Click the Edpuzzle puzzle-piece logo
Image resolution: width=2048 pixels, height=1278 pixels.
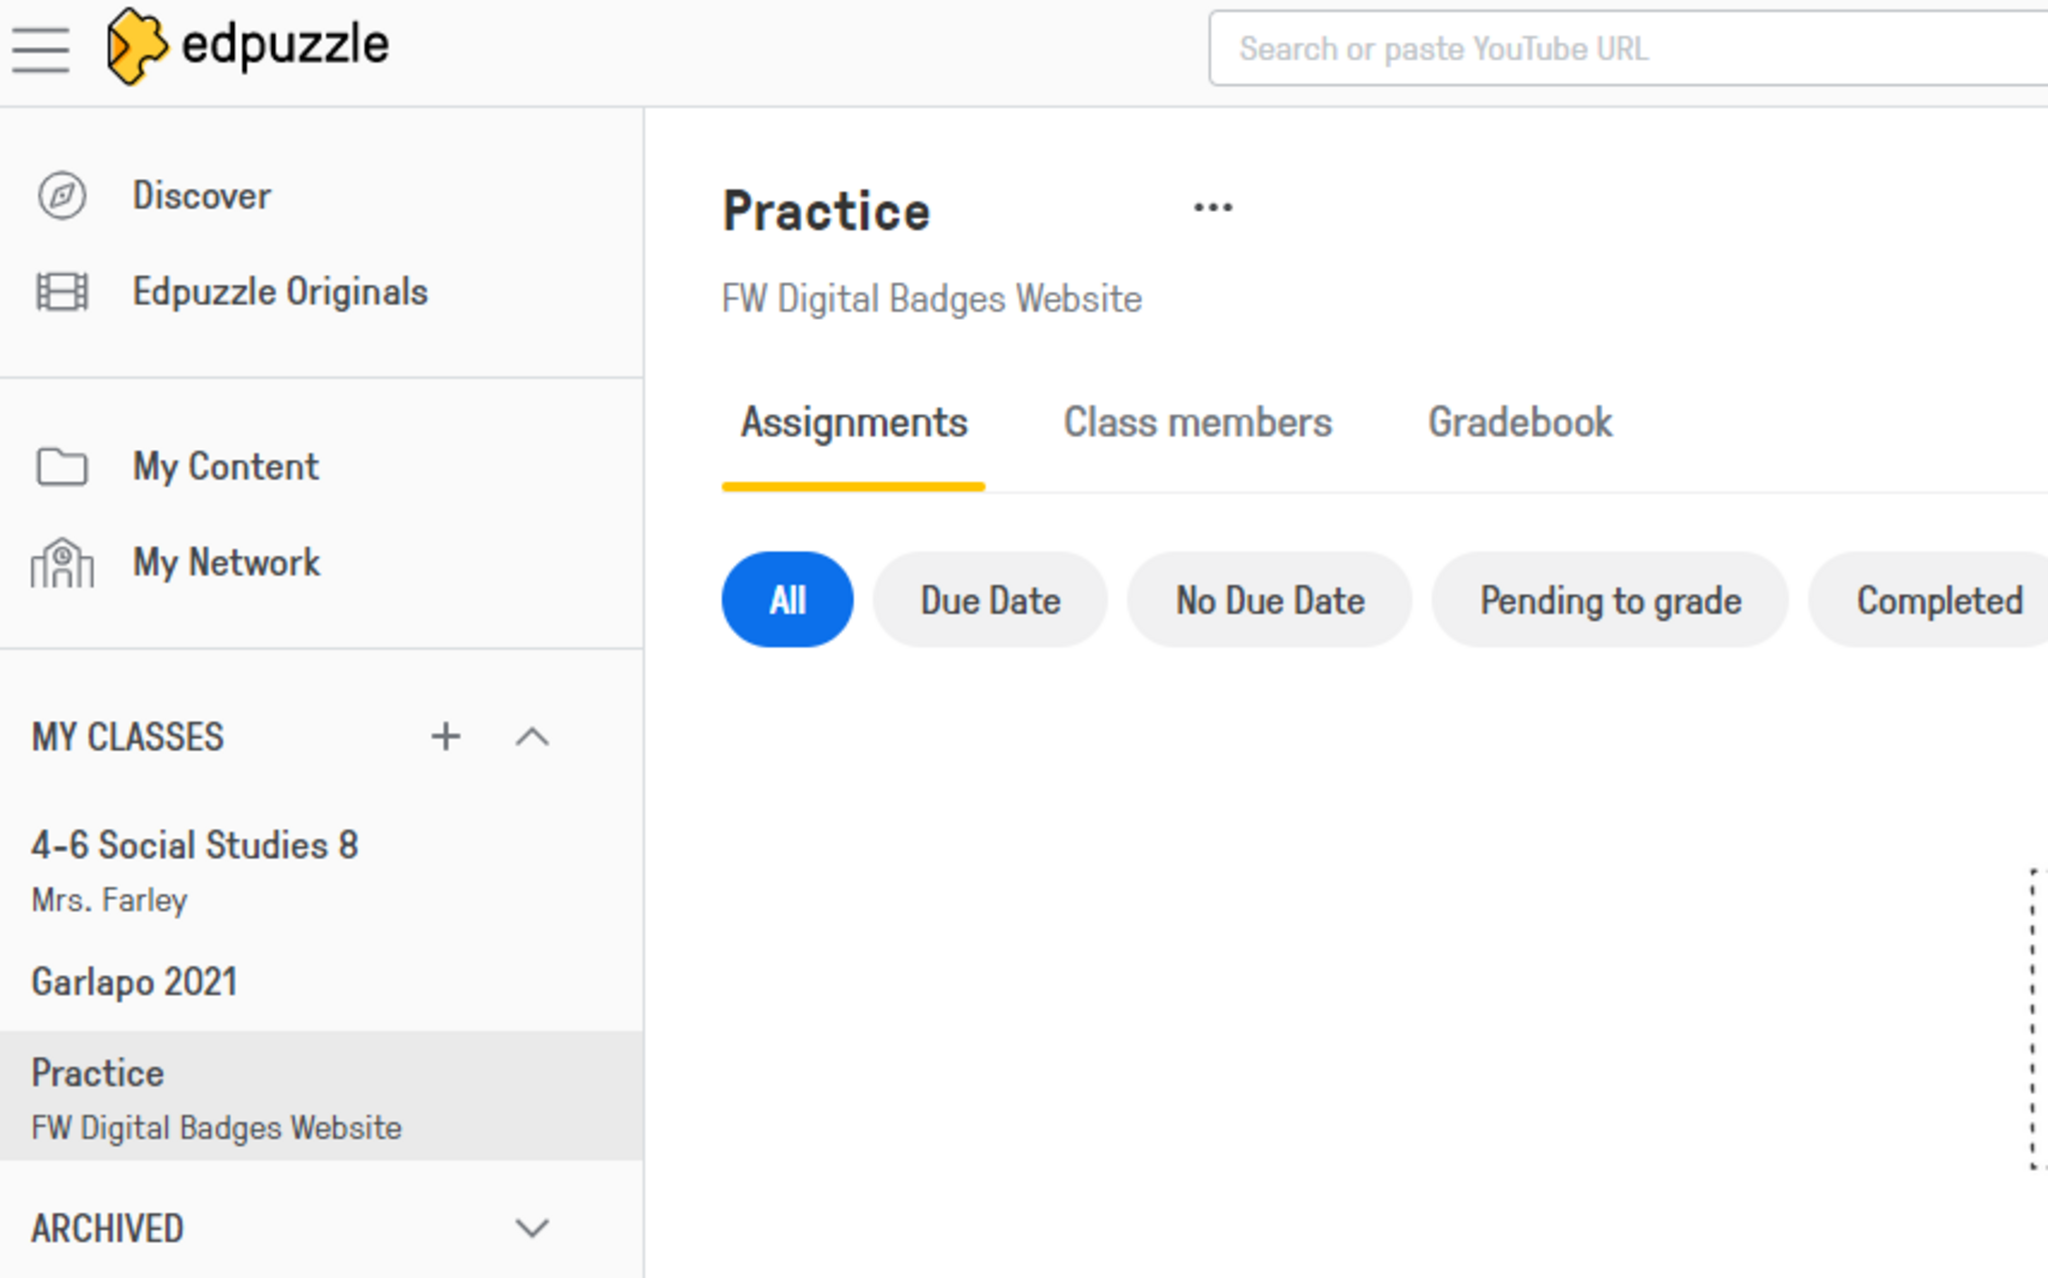136,46
